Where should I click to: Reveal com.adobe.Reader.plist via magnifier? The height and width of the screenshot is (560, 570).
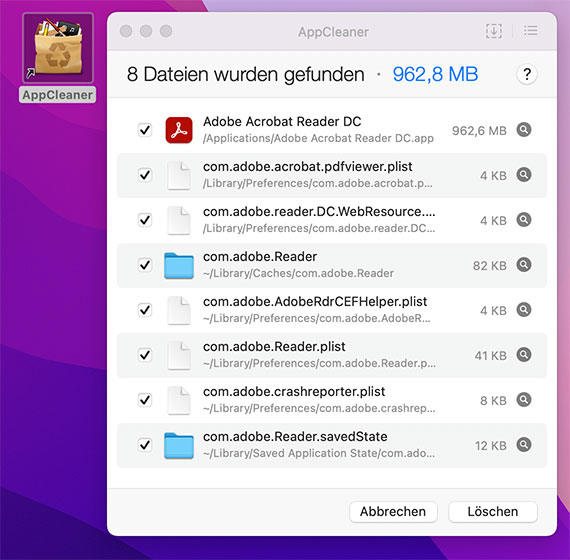(524, 355)
